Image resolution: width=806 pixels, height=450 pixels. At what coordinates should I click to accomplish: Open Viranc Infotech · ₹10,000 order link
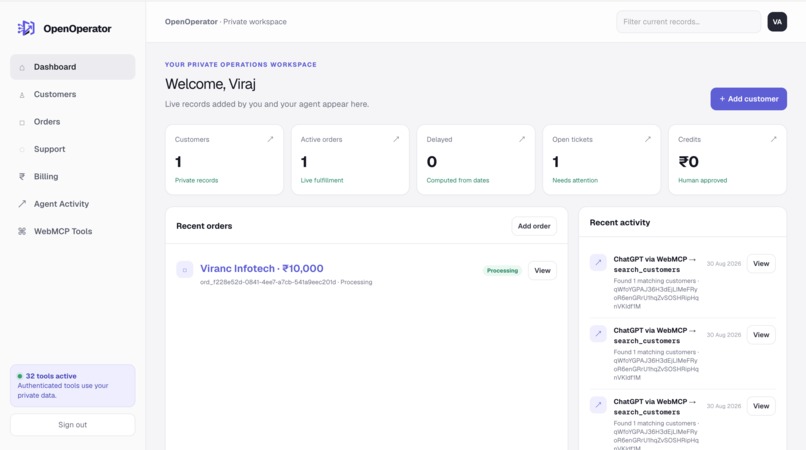(x=262, y=268)
